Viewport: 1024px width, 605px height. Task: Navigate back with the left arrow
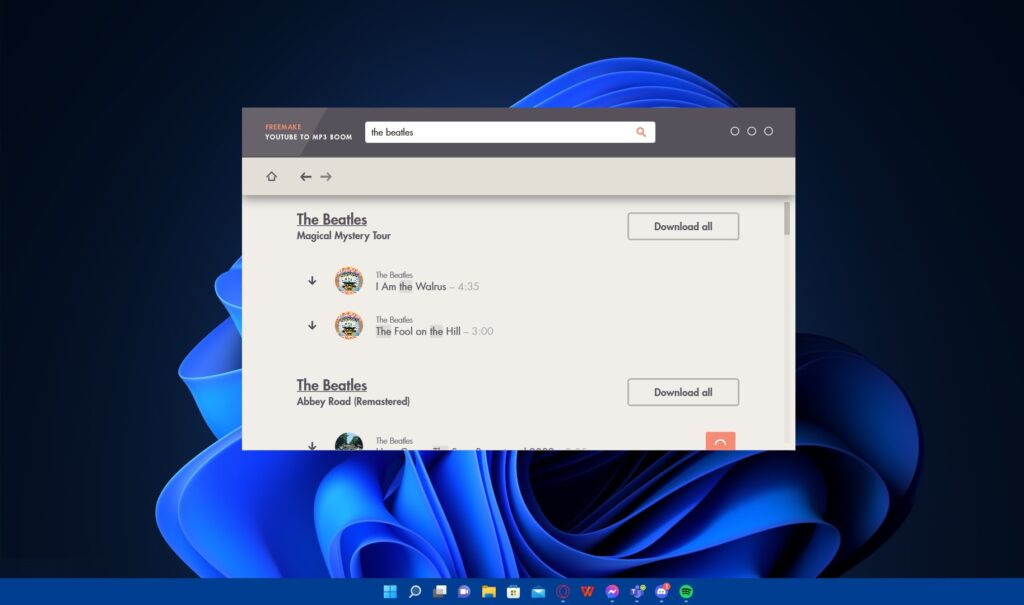click(x=306, y=176)
